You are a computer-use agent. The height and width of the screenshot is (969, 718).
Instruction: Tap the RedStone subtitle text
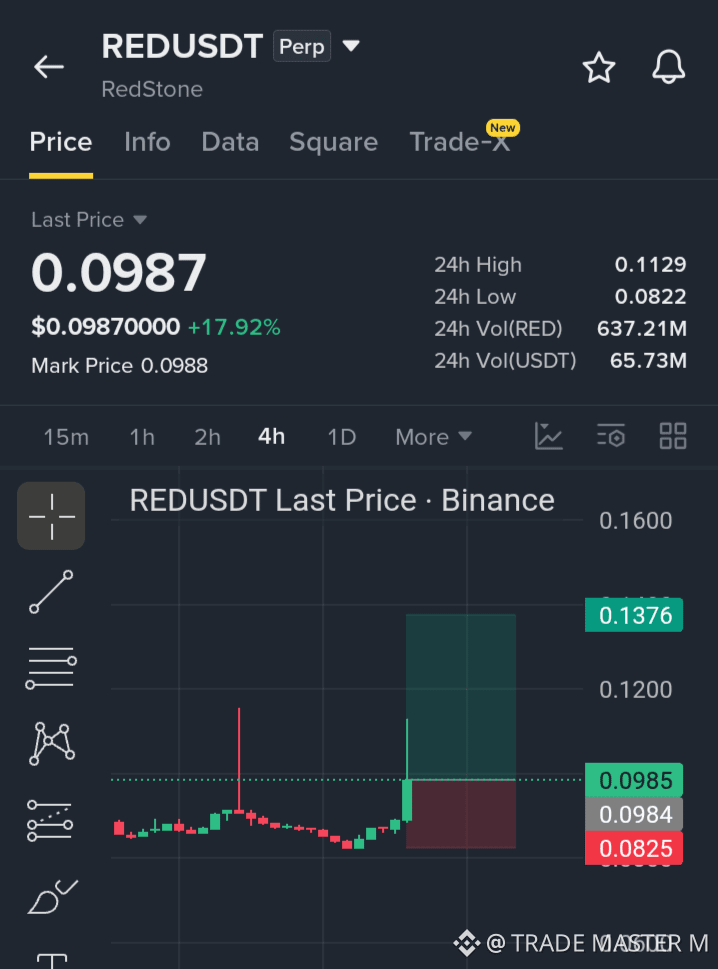click(152, 89)
